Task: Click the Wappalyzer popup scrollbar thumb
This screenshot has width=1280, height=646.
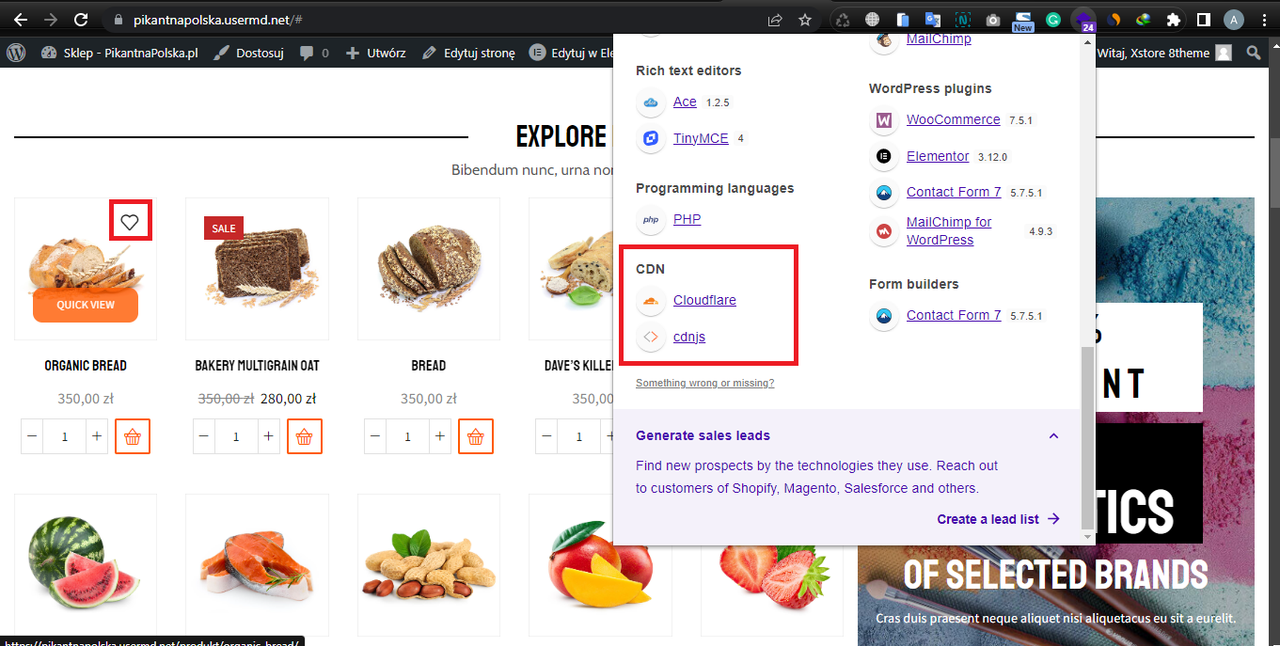Action: click(1088, 438)
